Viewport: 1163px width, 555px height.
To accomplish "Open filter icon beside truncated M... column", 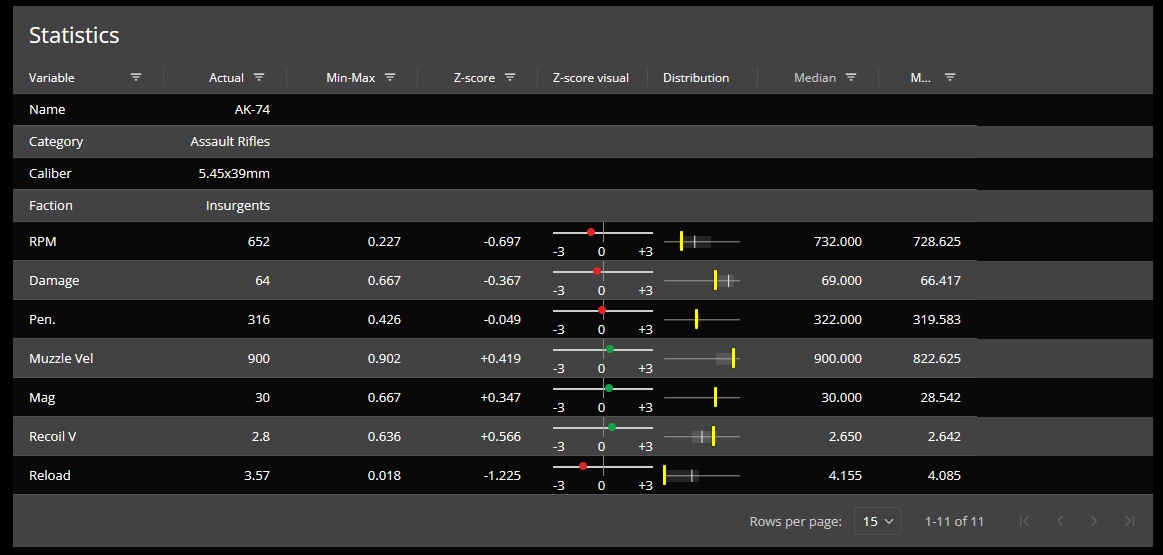I will coord(950,77).
